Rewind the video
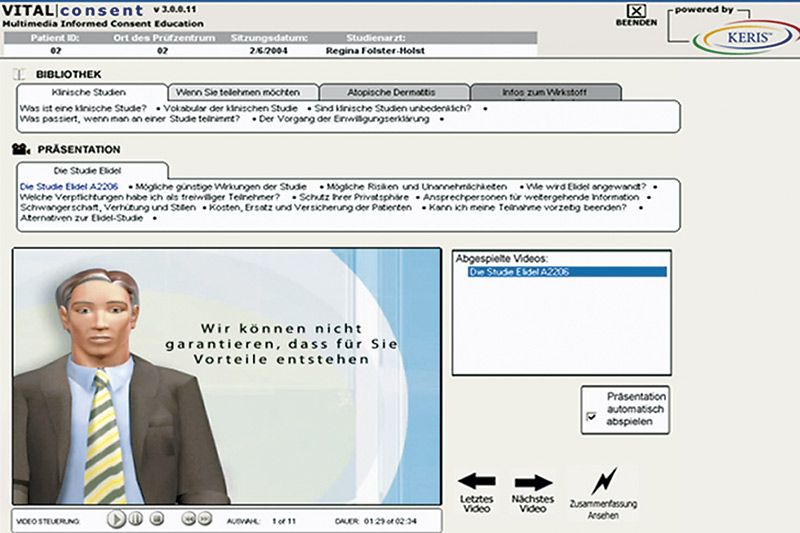The width and height of the screenshot is (800, 533). click(x=188, y=519)
